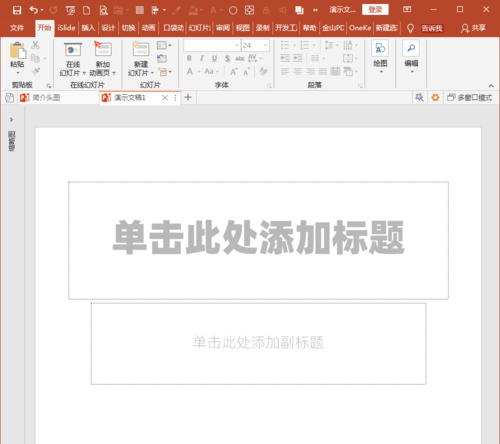Click the print preview magnifier icon
The width and height of the screenshot is (500, 444).
[x=104, y=10]
